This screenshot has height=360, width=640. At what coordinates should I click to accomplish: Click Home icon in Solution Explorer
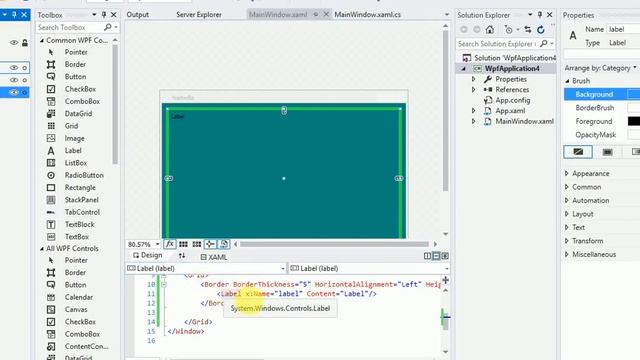tap(490, 29)
